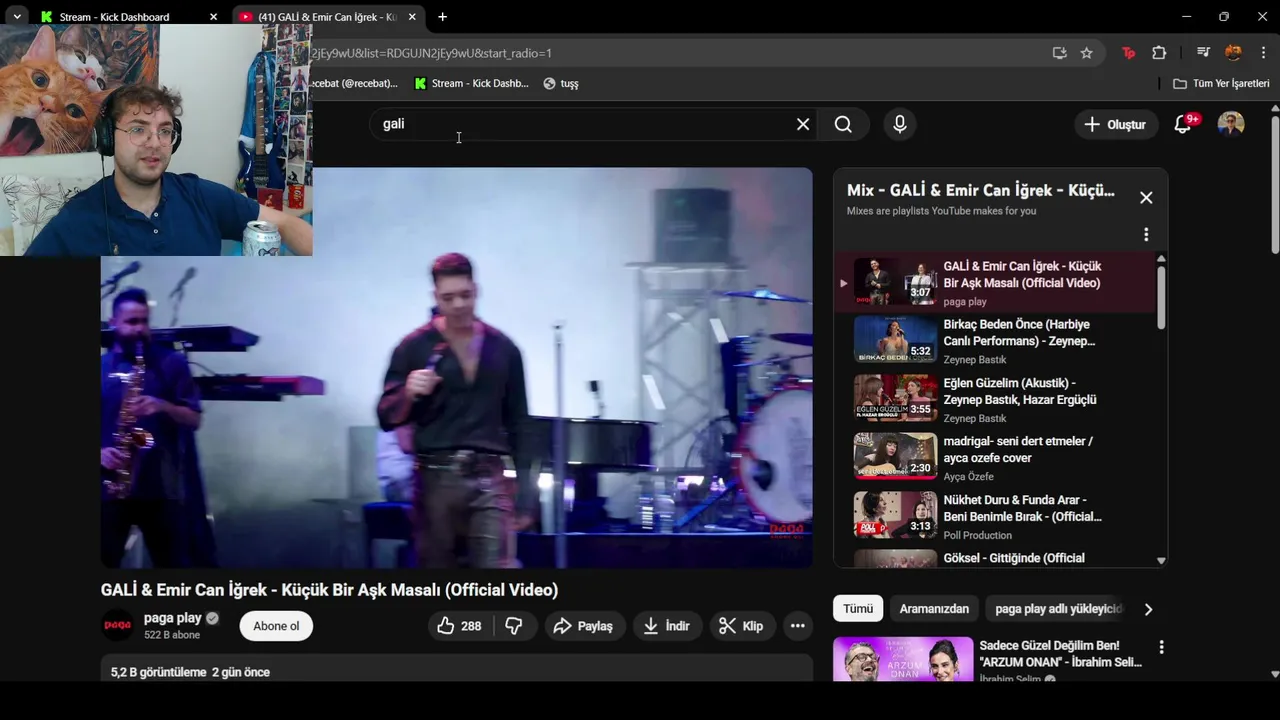Clear the YouTube search box text
Image resolution: width=1280 pixels, height=720 pixels.
pyautogui.click(x=803, y=124)
